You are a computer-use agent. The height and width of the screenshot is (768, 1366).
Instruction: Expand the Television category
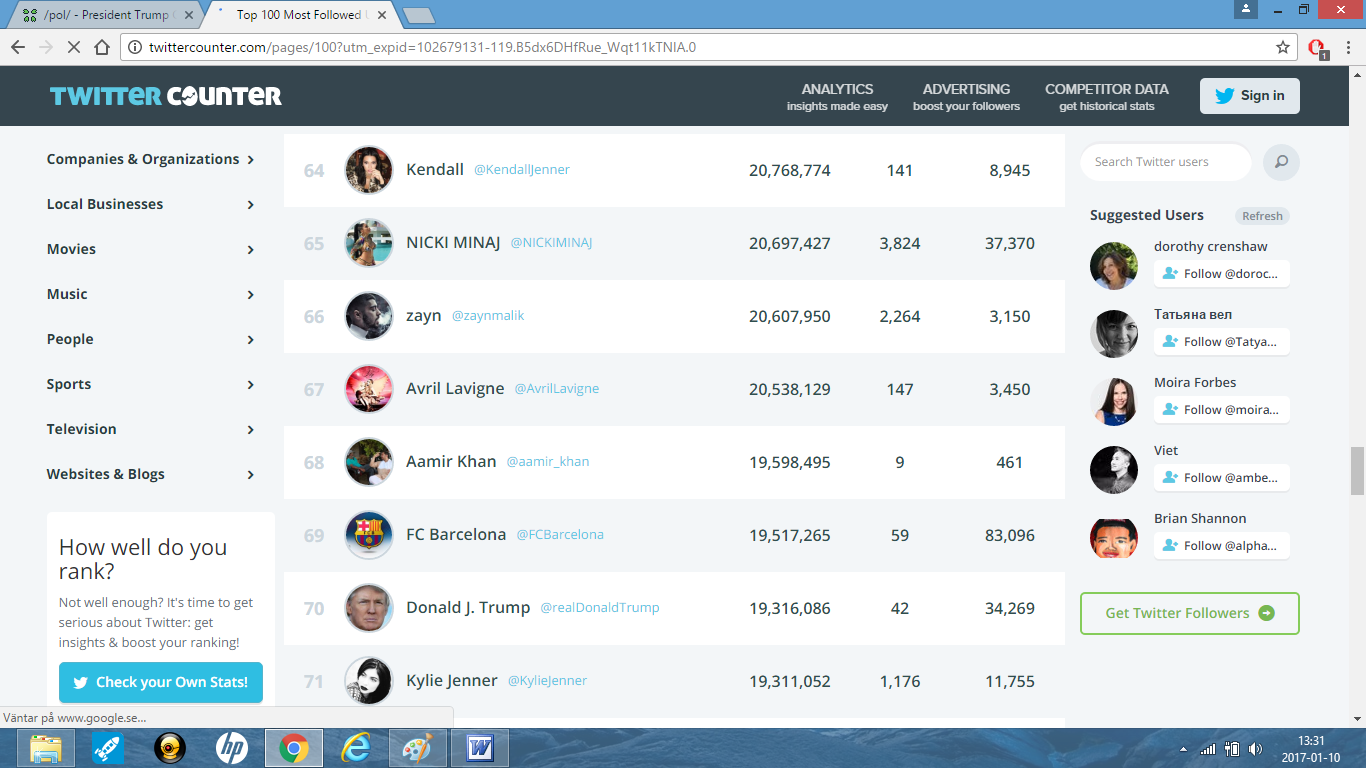(151, 429)
